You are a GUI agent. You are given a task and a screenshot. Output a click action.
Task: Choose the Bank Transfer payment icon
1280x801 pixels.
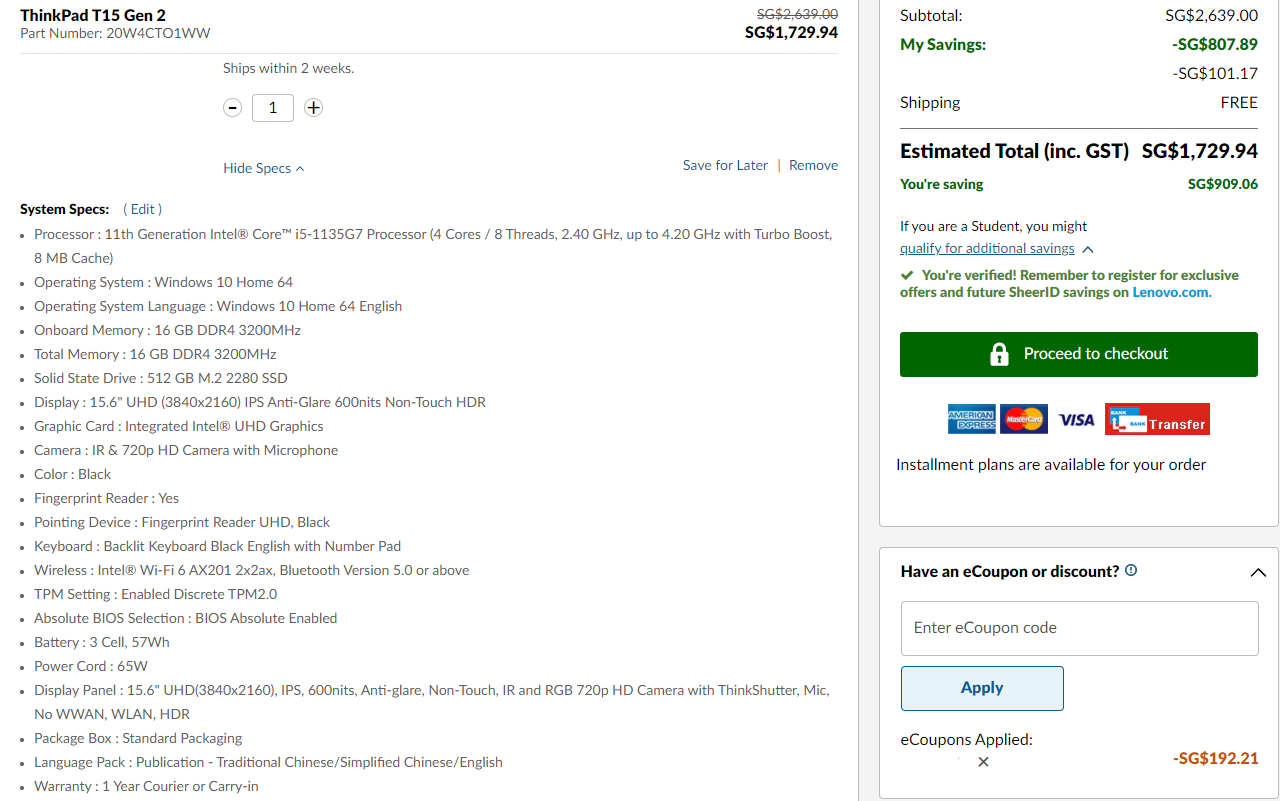pyautogui.click(x=1157, y=420)
